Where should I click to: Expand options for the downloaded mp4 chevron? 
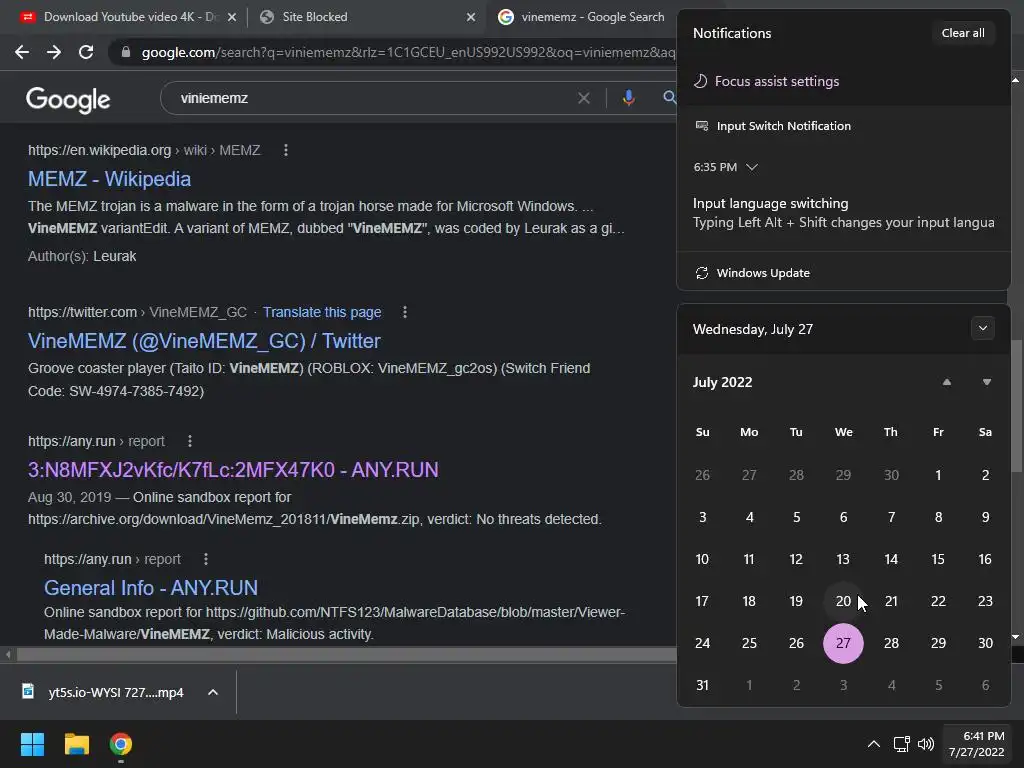213,692
